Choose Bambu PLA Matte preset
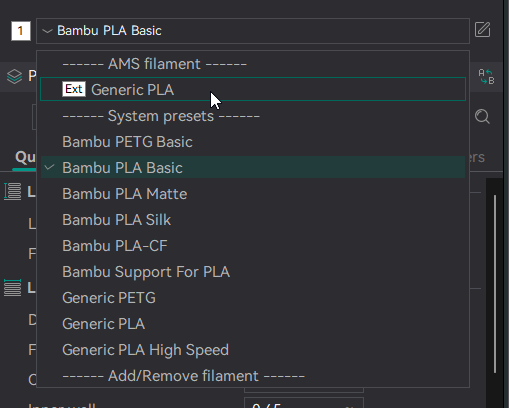The width and height of the screenshot is (509, 408). click(253, 194)
